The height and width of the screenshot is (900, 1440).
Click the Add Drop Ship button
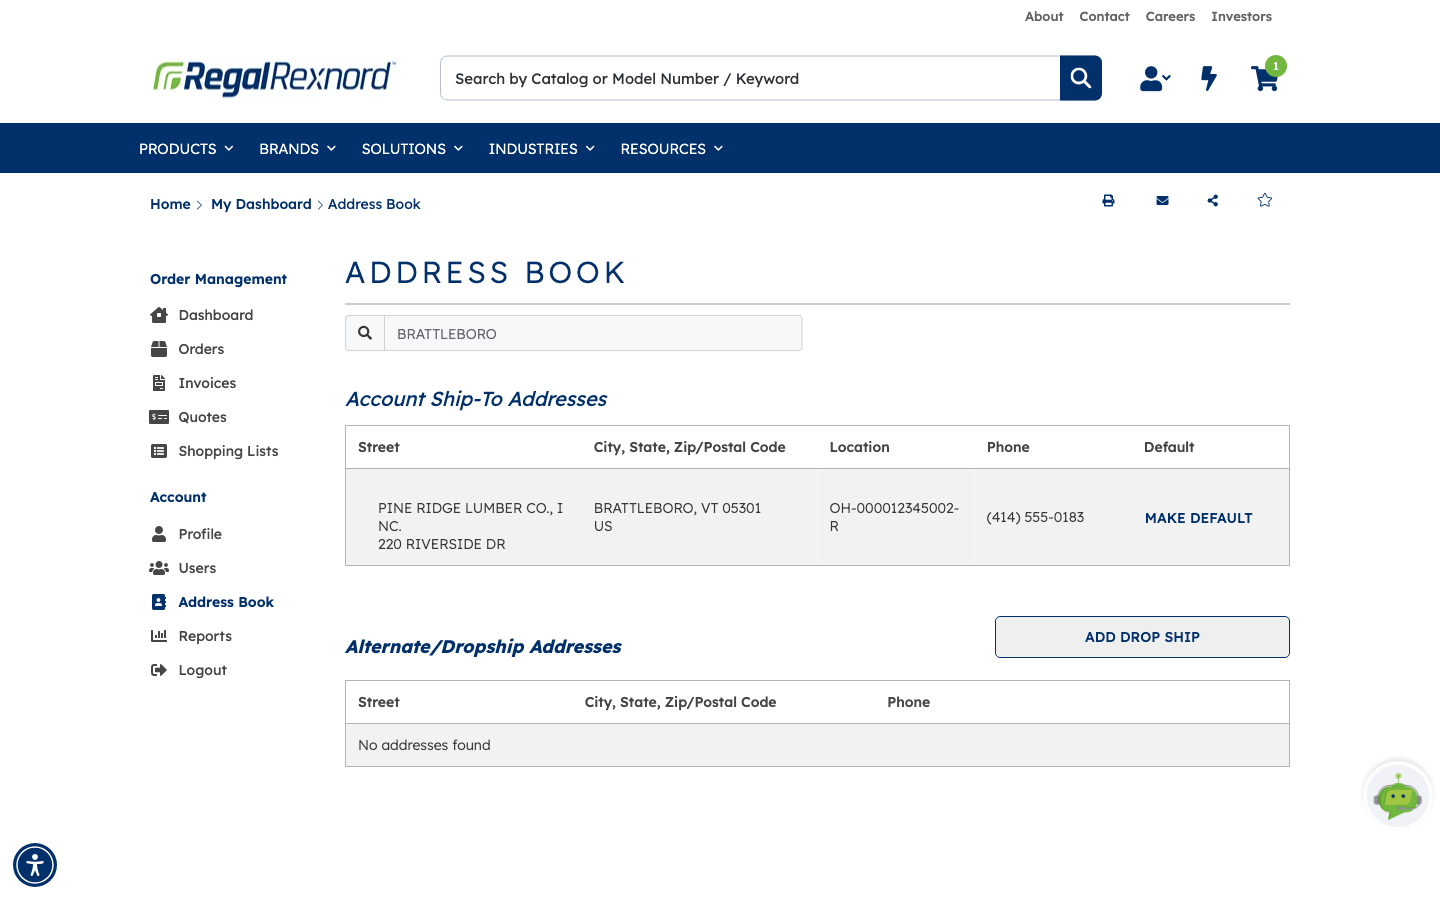pos(1142,637)
